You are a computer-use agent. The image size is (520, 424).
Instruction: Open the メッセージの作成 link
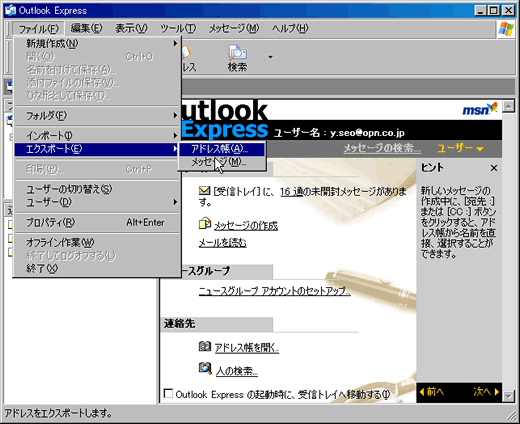click(246, 226)
